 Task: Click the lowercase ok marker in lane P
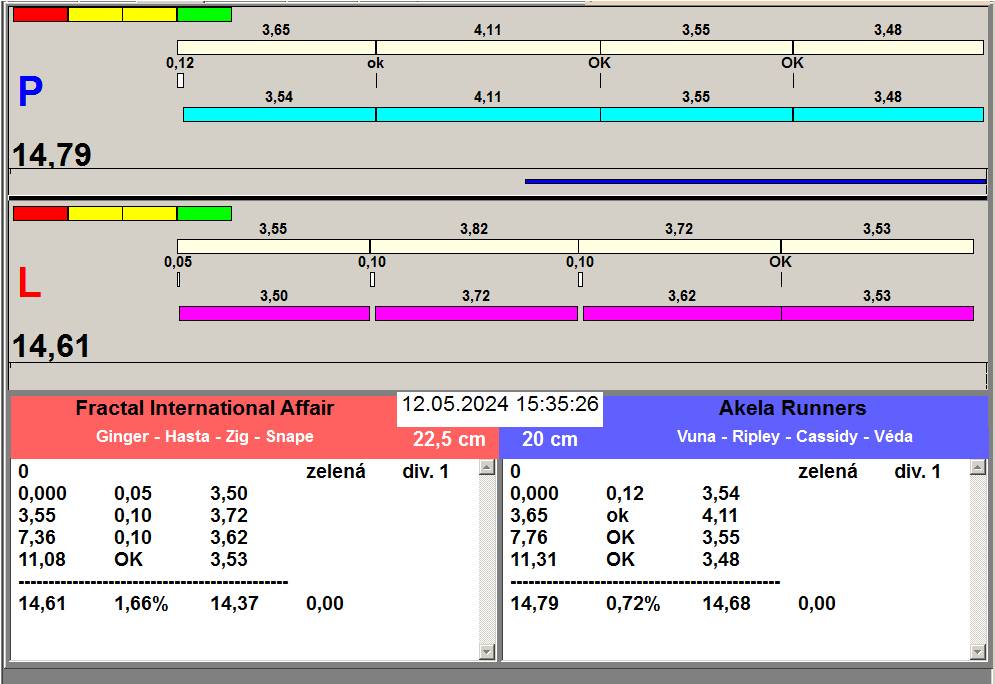pyautogui.click(x=376, y=63)
